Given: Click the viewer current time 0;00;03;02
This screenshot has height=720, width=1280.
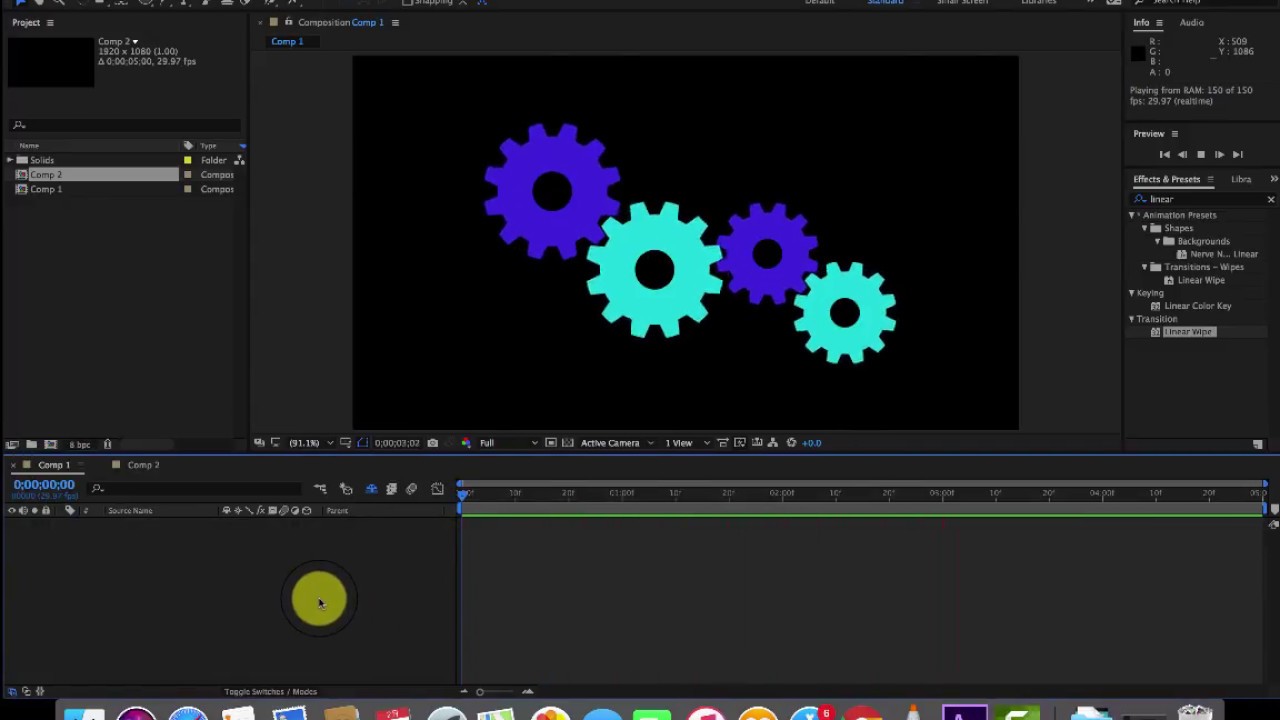Looking at the screenshot, I should click(x=397, y=443).
